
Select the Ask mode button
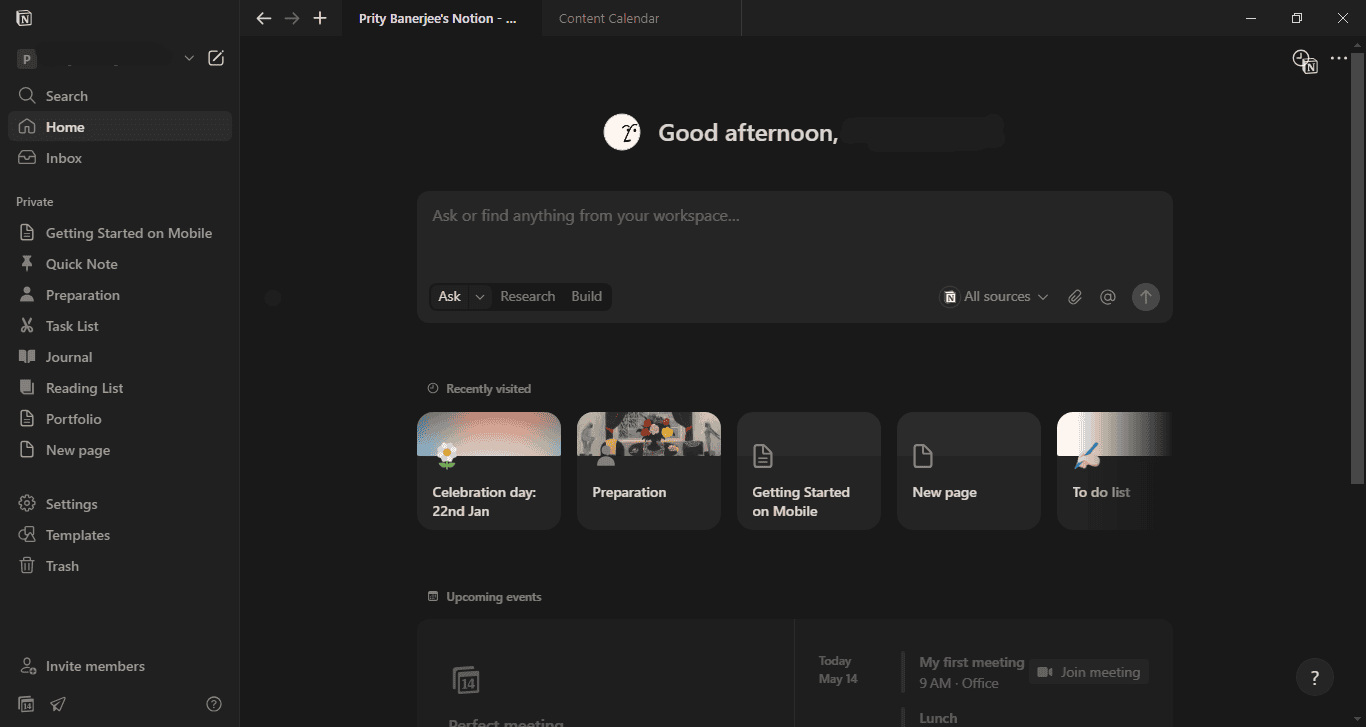tap(449, 296)
